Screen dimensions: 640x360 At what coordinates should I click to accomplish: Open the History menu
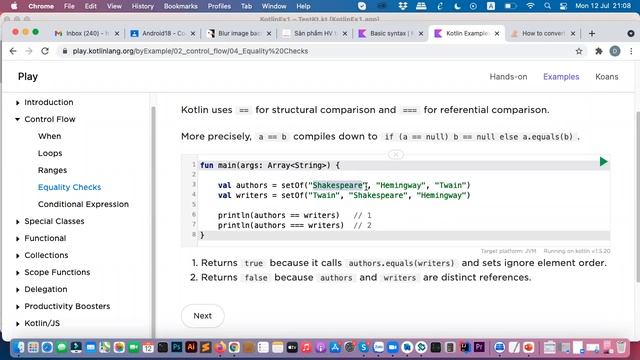click(142, 6)
